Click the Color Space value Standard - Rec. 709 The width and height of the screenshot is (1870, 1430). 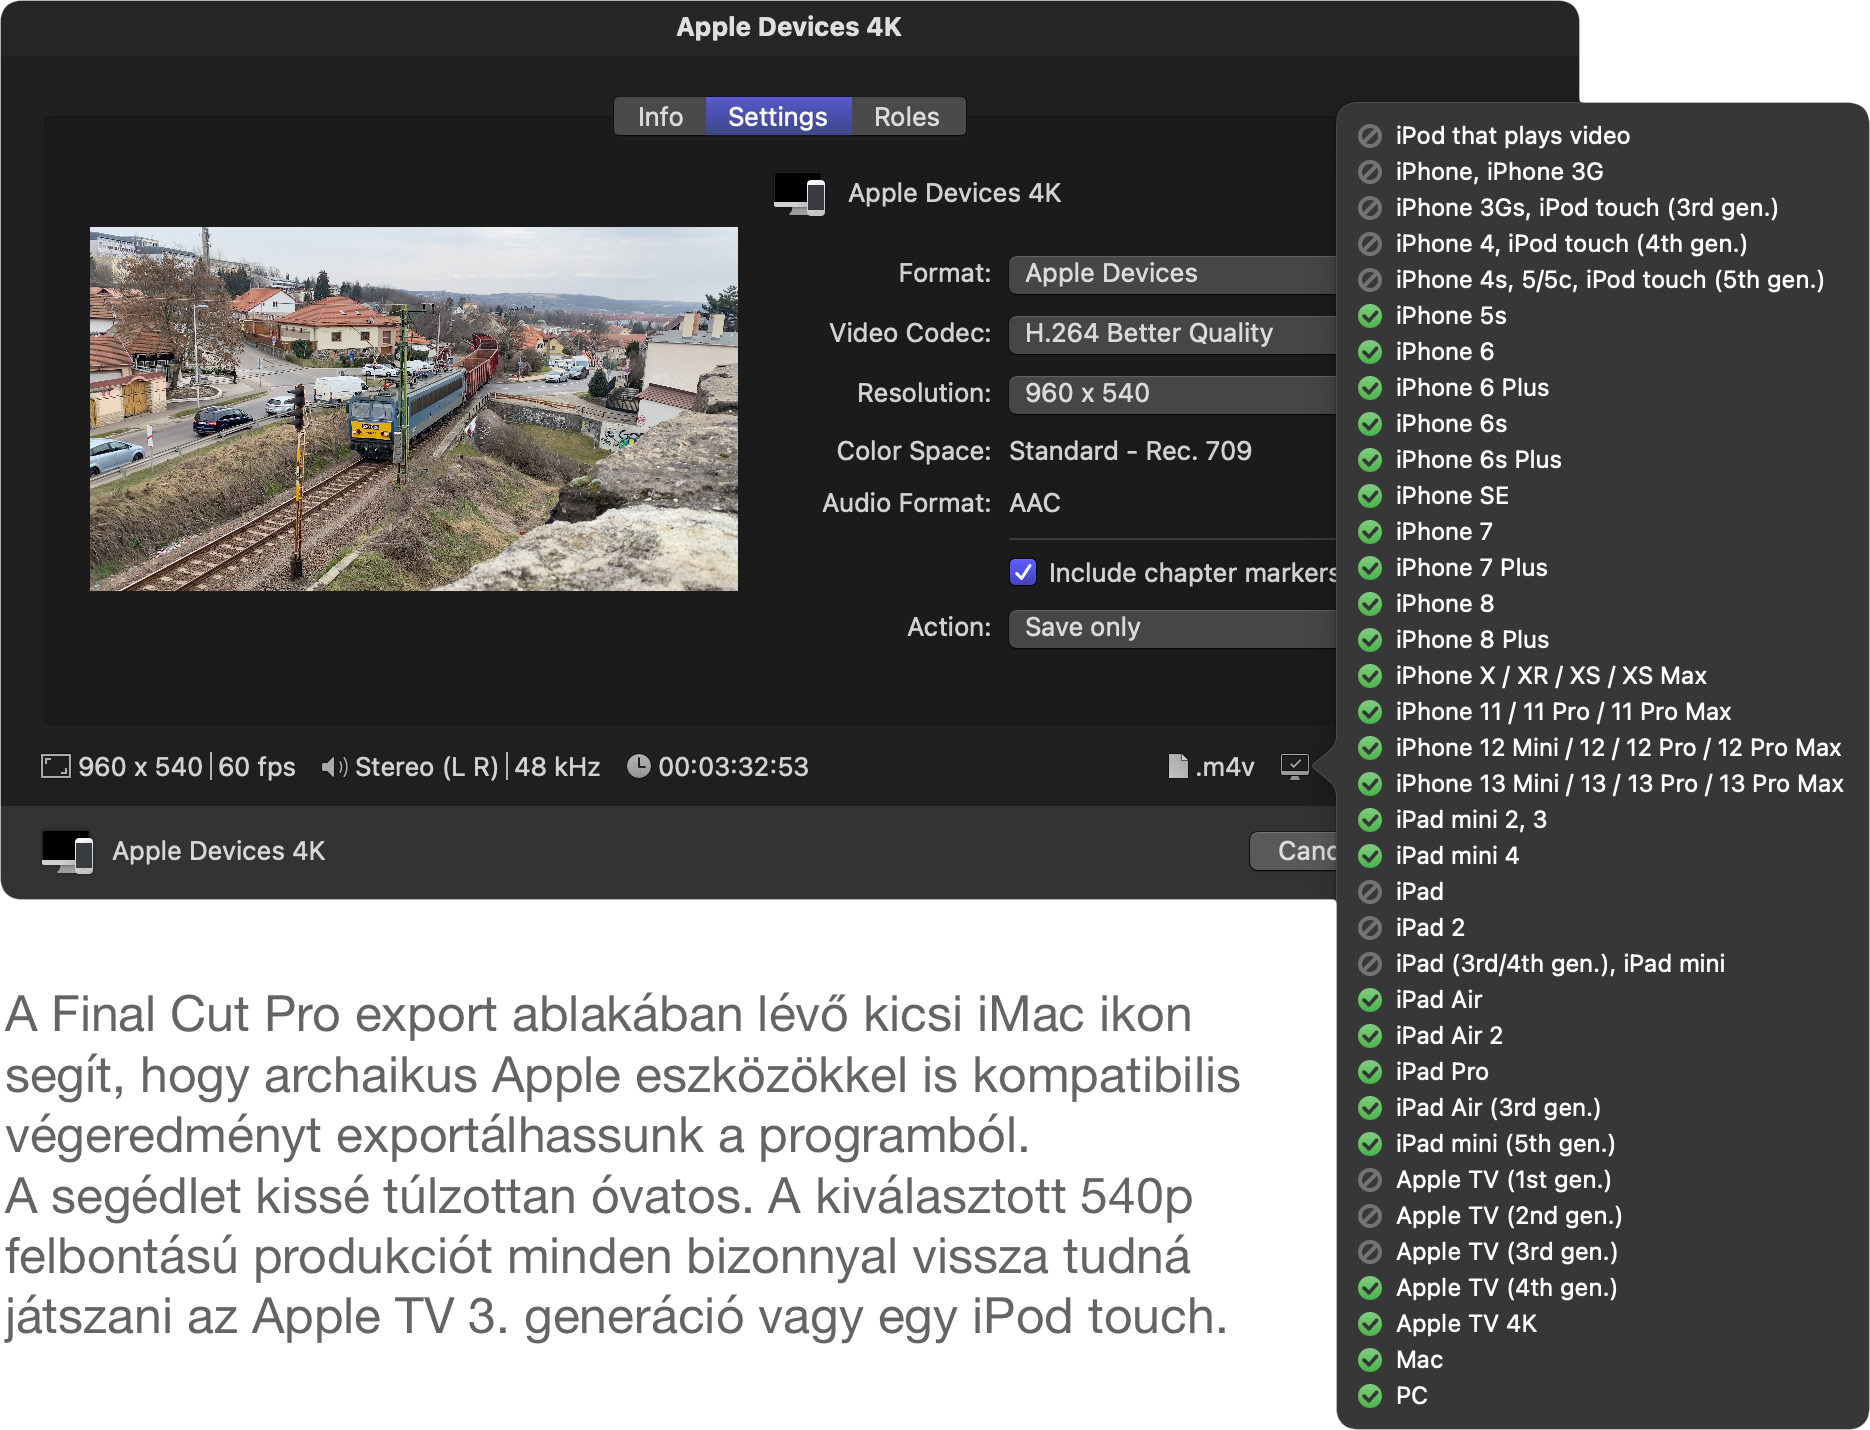tap(1130, 451)
